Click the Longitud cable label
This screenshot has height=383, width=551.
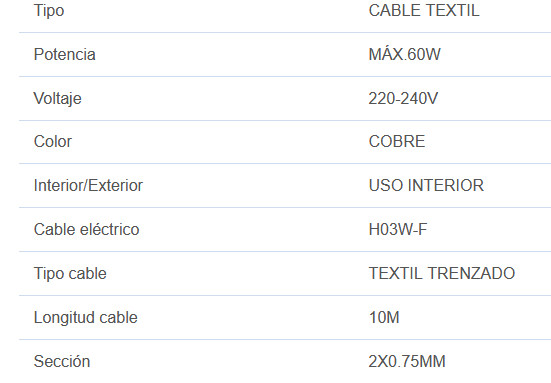pyautogui.click(x=85, y=317)
